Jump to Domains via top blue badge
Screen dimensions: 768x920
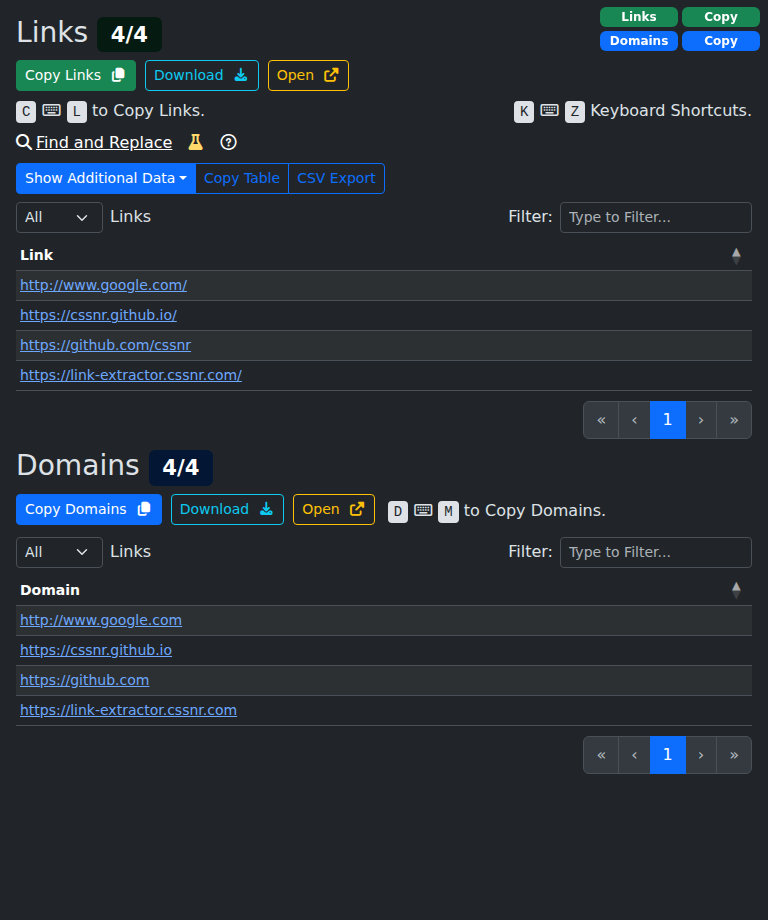(638, 41)
